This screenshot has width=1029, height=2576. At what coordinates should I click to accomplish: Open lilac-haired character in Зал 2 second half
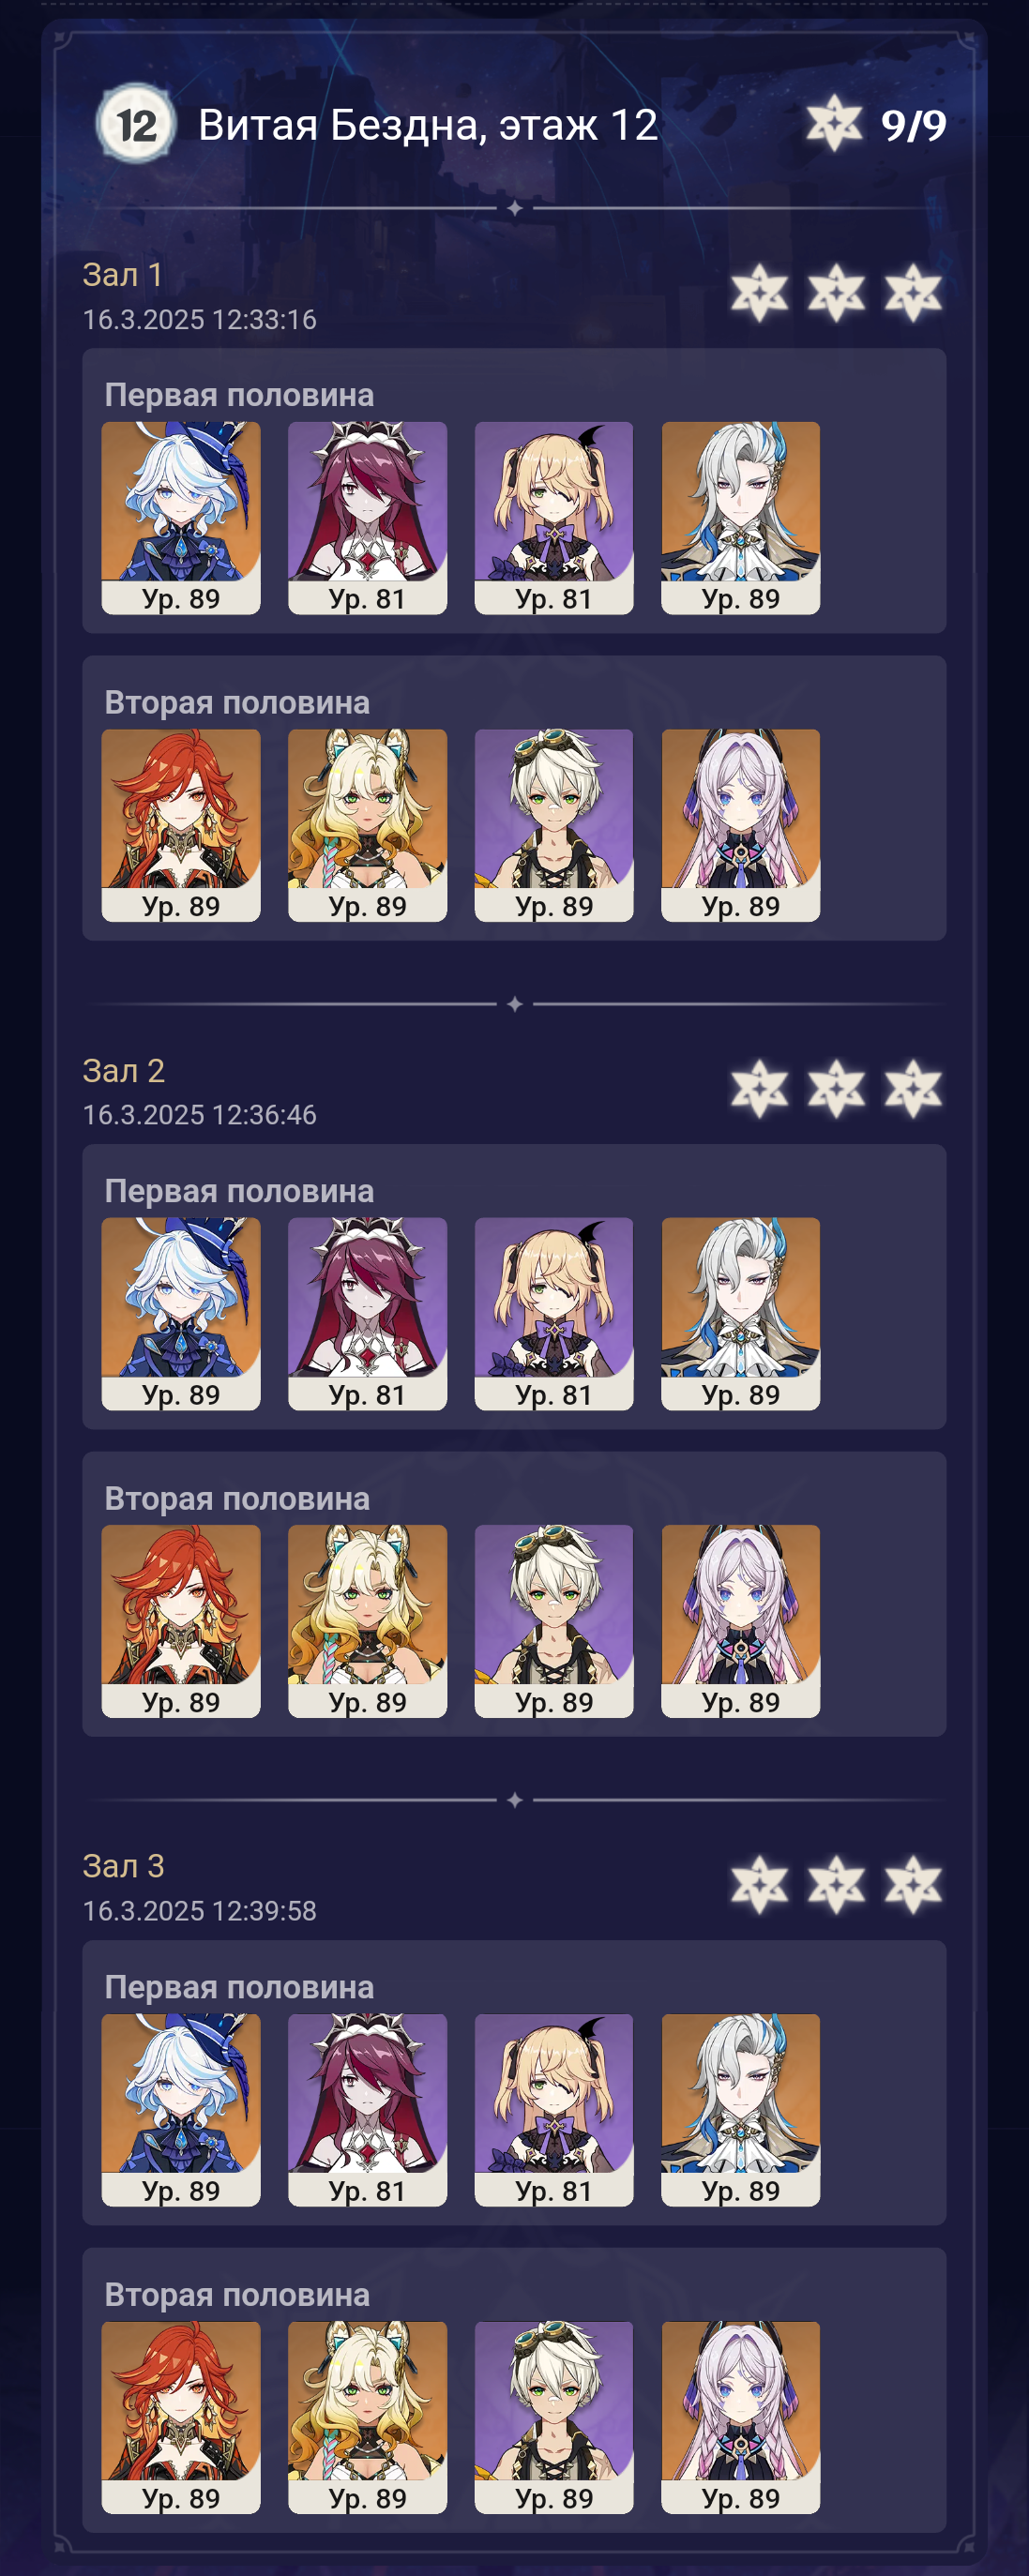740,1621
